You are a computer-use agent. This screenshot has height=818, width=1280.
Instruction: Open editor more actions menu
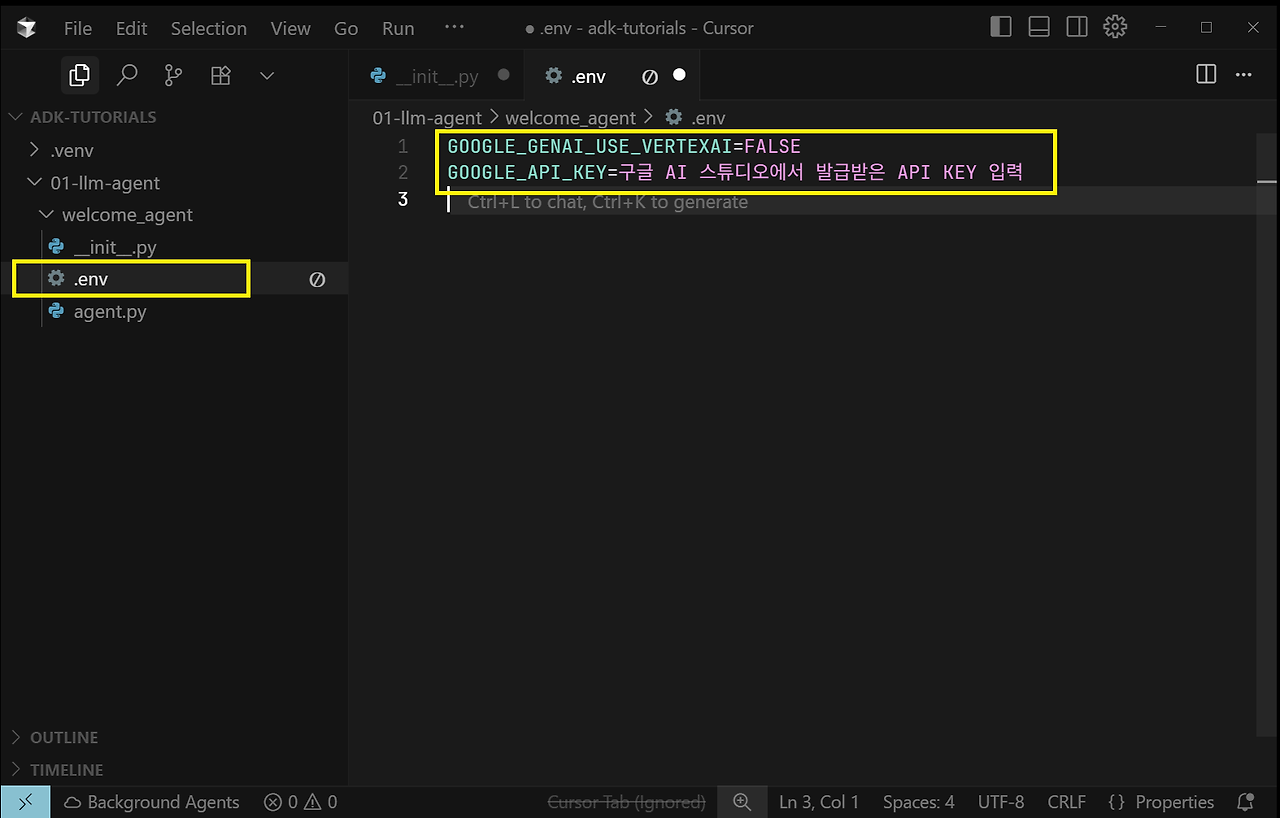[x=1244, y=75]
